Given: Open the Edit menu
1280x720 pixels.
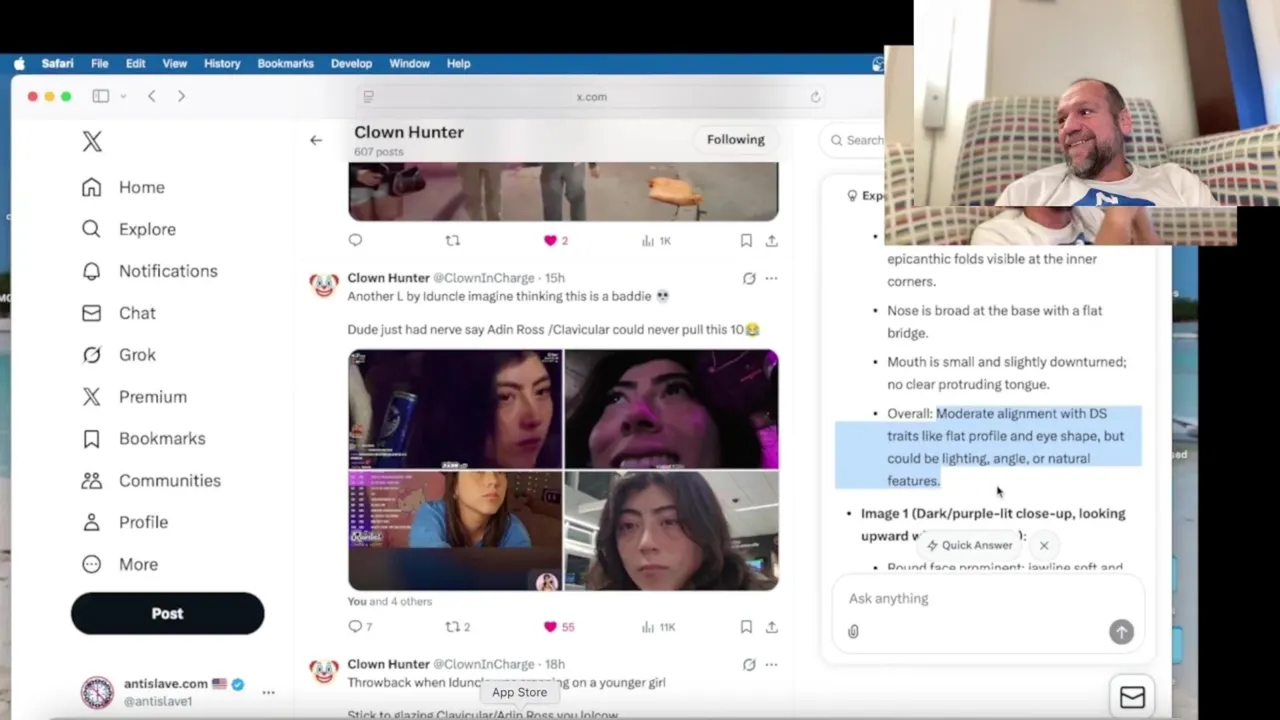Looking at the screenshot, I should pyautogui.click(x=136, y=63).
